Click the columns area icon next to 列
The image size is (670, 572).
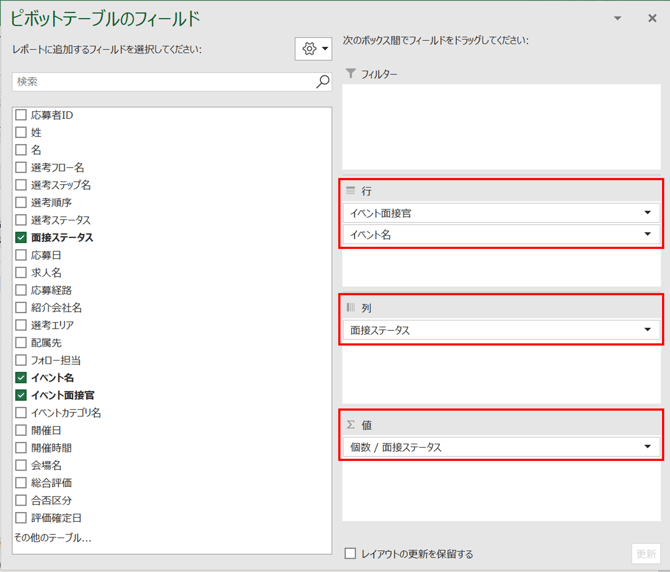tap(350, 307)
